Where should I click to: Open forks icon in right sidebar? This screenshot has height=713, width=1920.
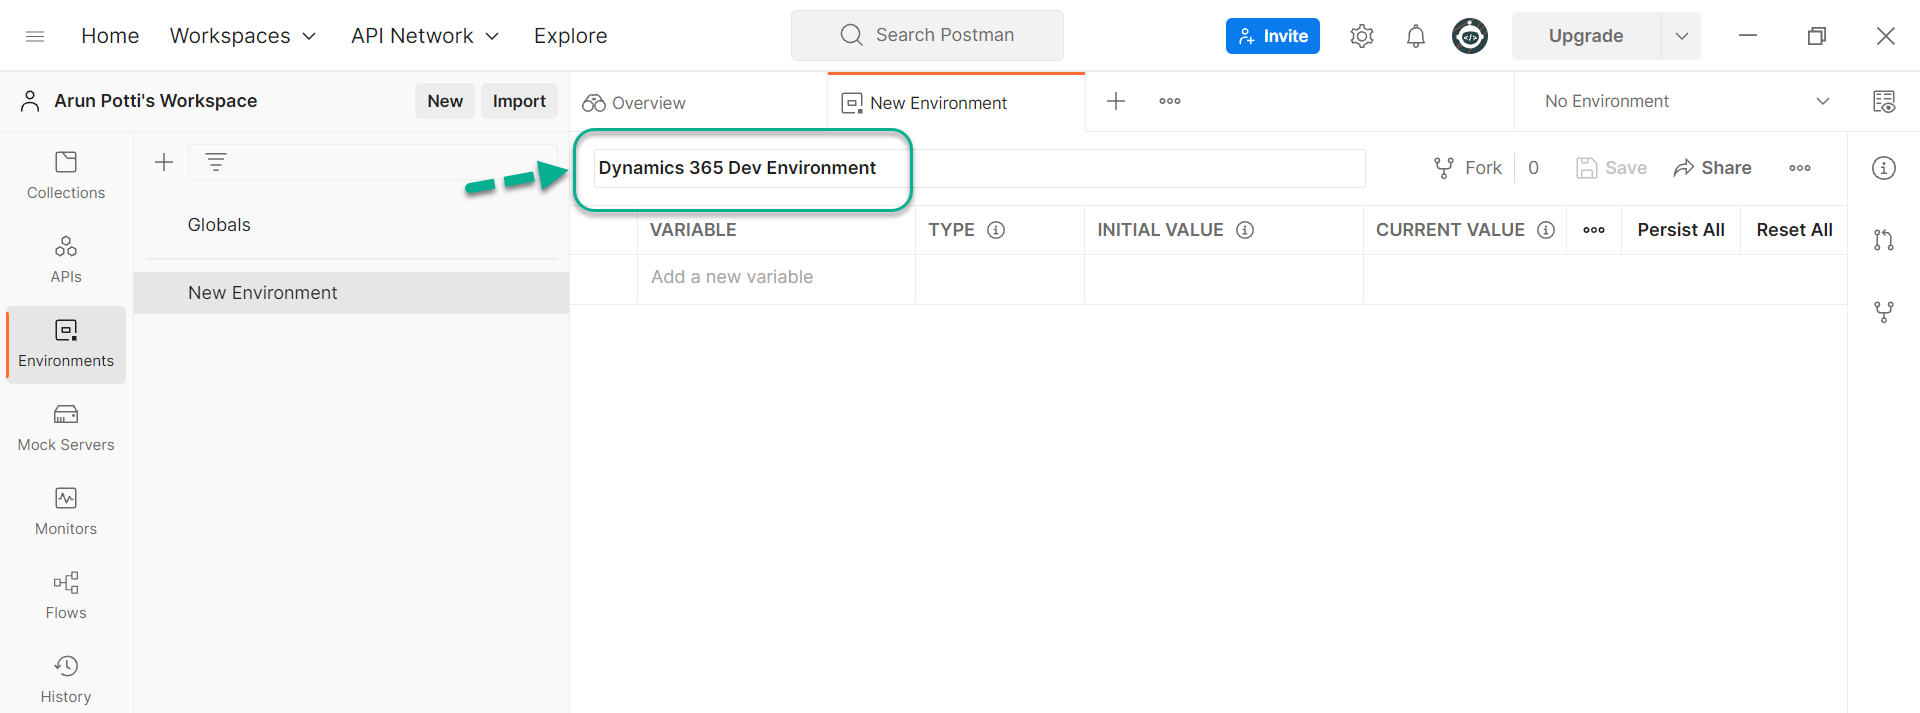[1884, 312]
